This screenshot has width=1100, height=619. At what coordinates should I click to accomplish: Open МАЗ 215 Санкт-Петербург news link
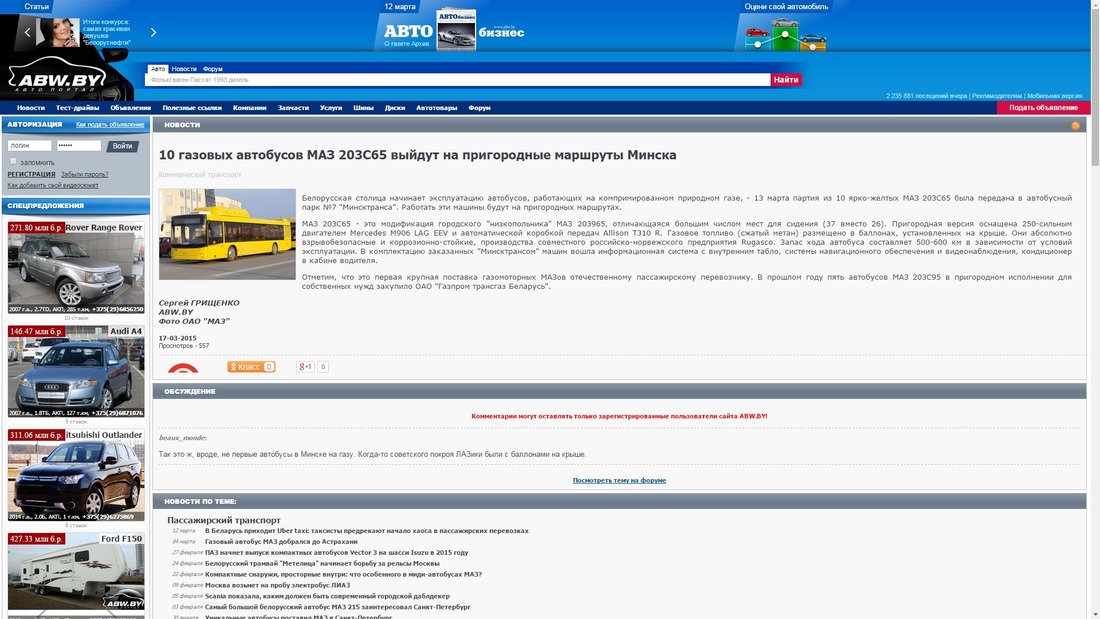337,607
